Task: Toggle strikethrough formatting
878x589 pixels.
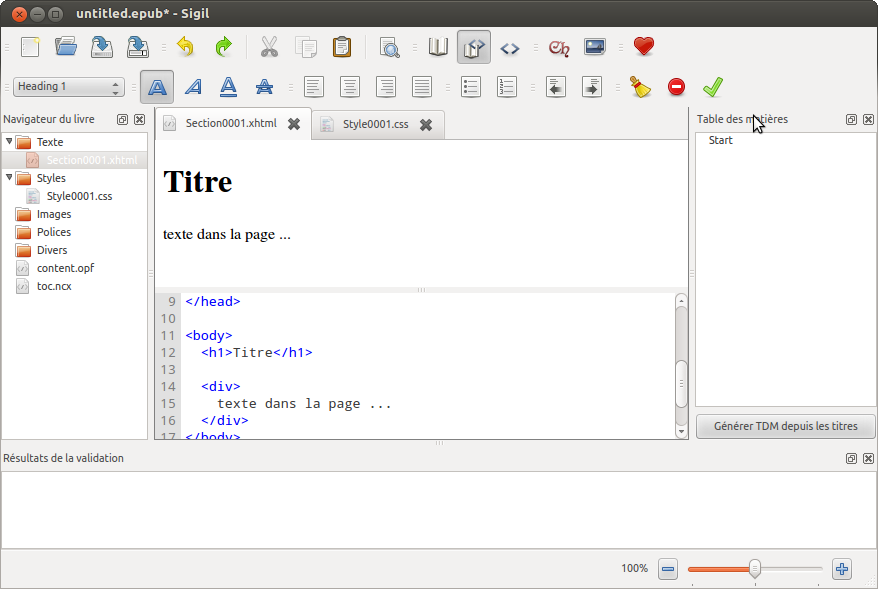Action: (x=264, y=87)
